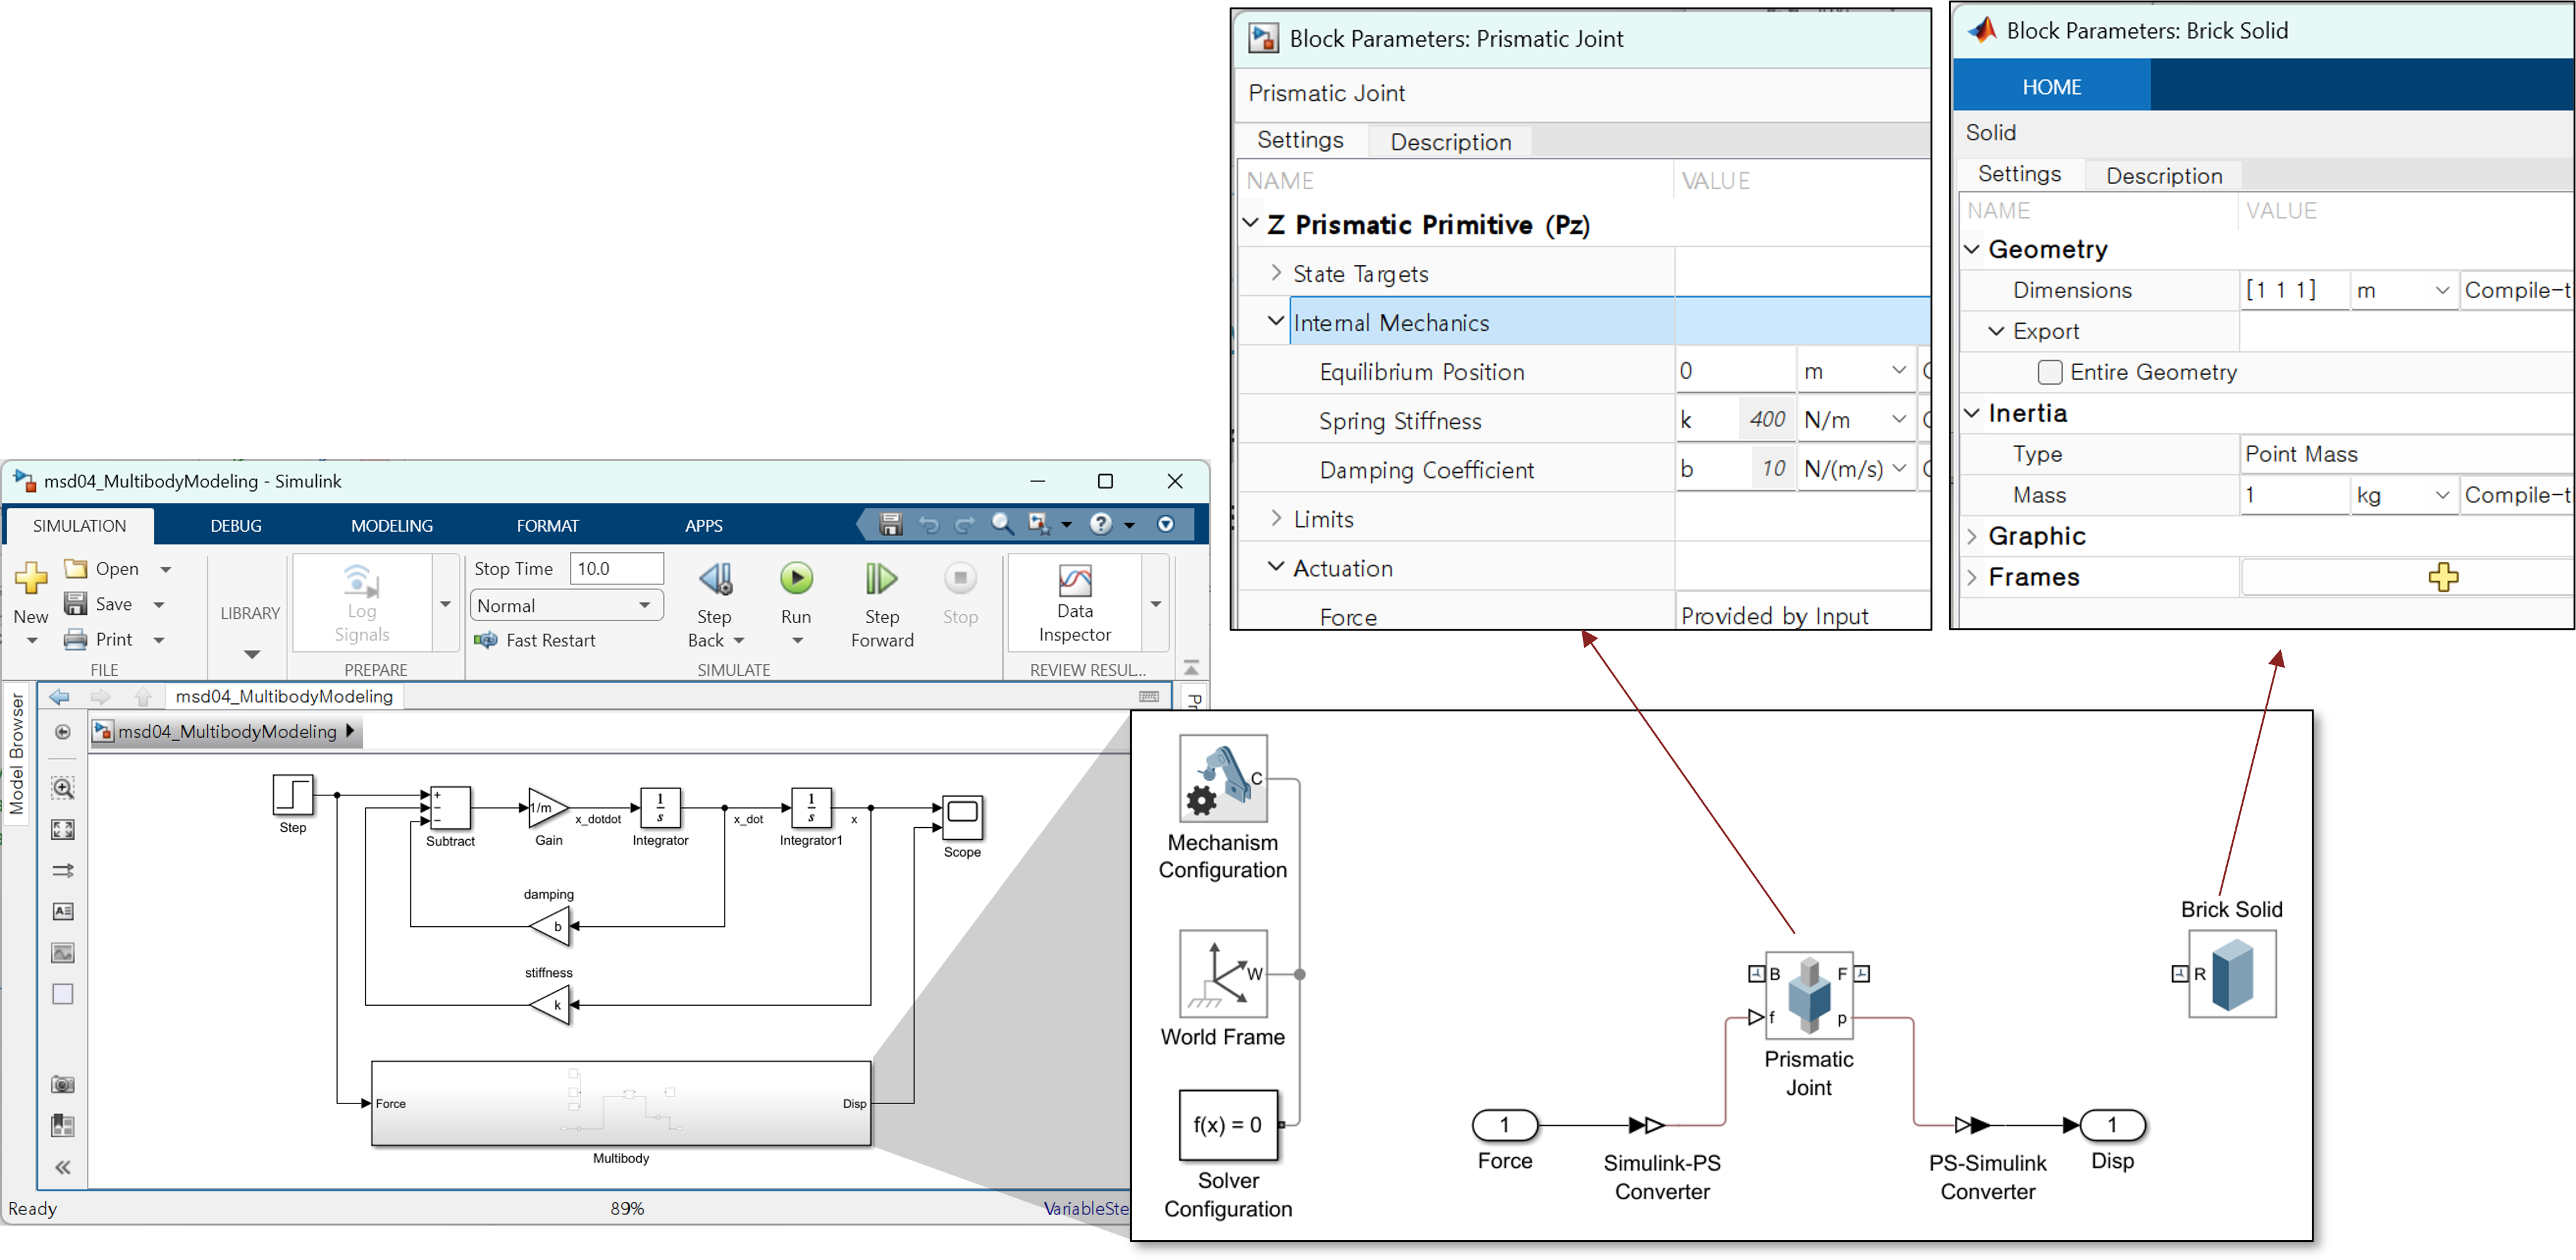Click the Stop Time input field
This screenshot has height=1260, width=2576.
pyautogui.click(x=616, y=568)
